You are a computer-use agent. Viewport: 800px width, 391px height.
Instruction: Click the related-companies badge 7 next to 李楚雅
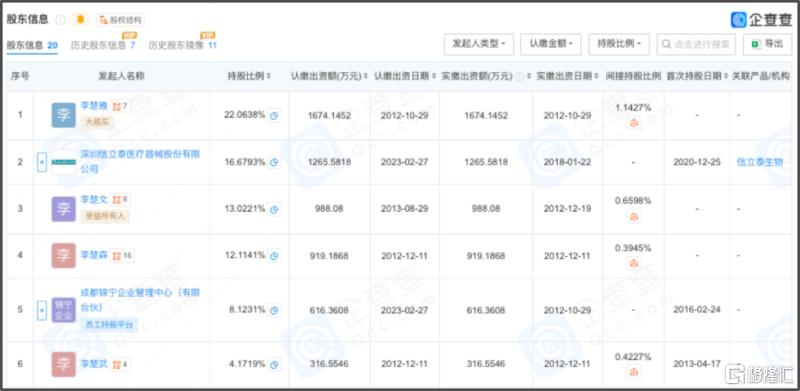(x=121, y=107)
